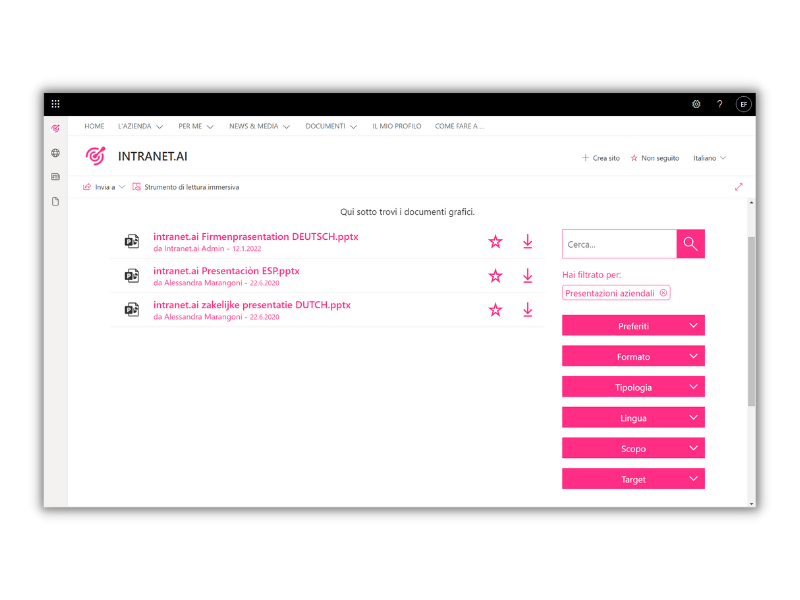Viewport: 800px width, 600px height.
Task: Open the Office app launcher waffle icon
Action: 55,103
